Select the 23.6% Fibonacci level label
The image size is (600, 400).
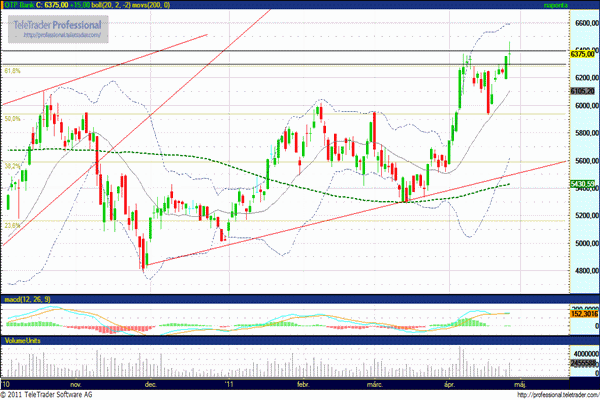click(13, 225)
